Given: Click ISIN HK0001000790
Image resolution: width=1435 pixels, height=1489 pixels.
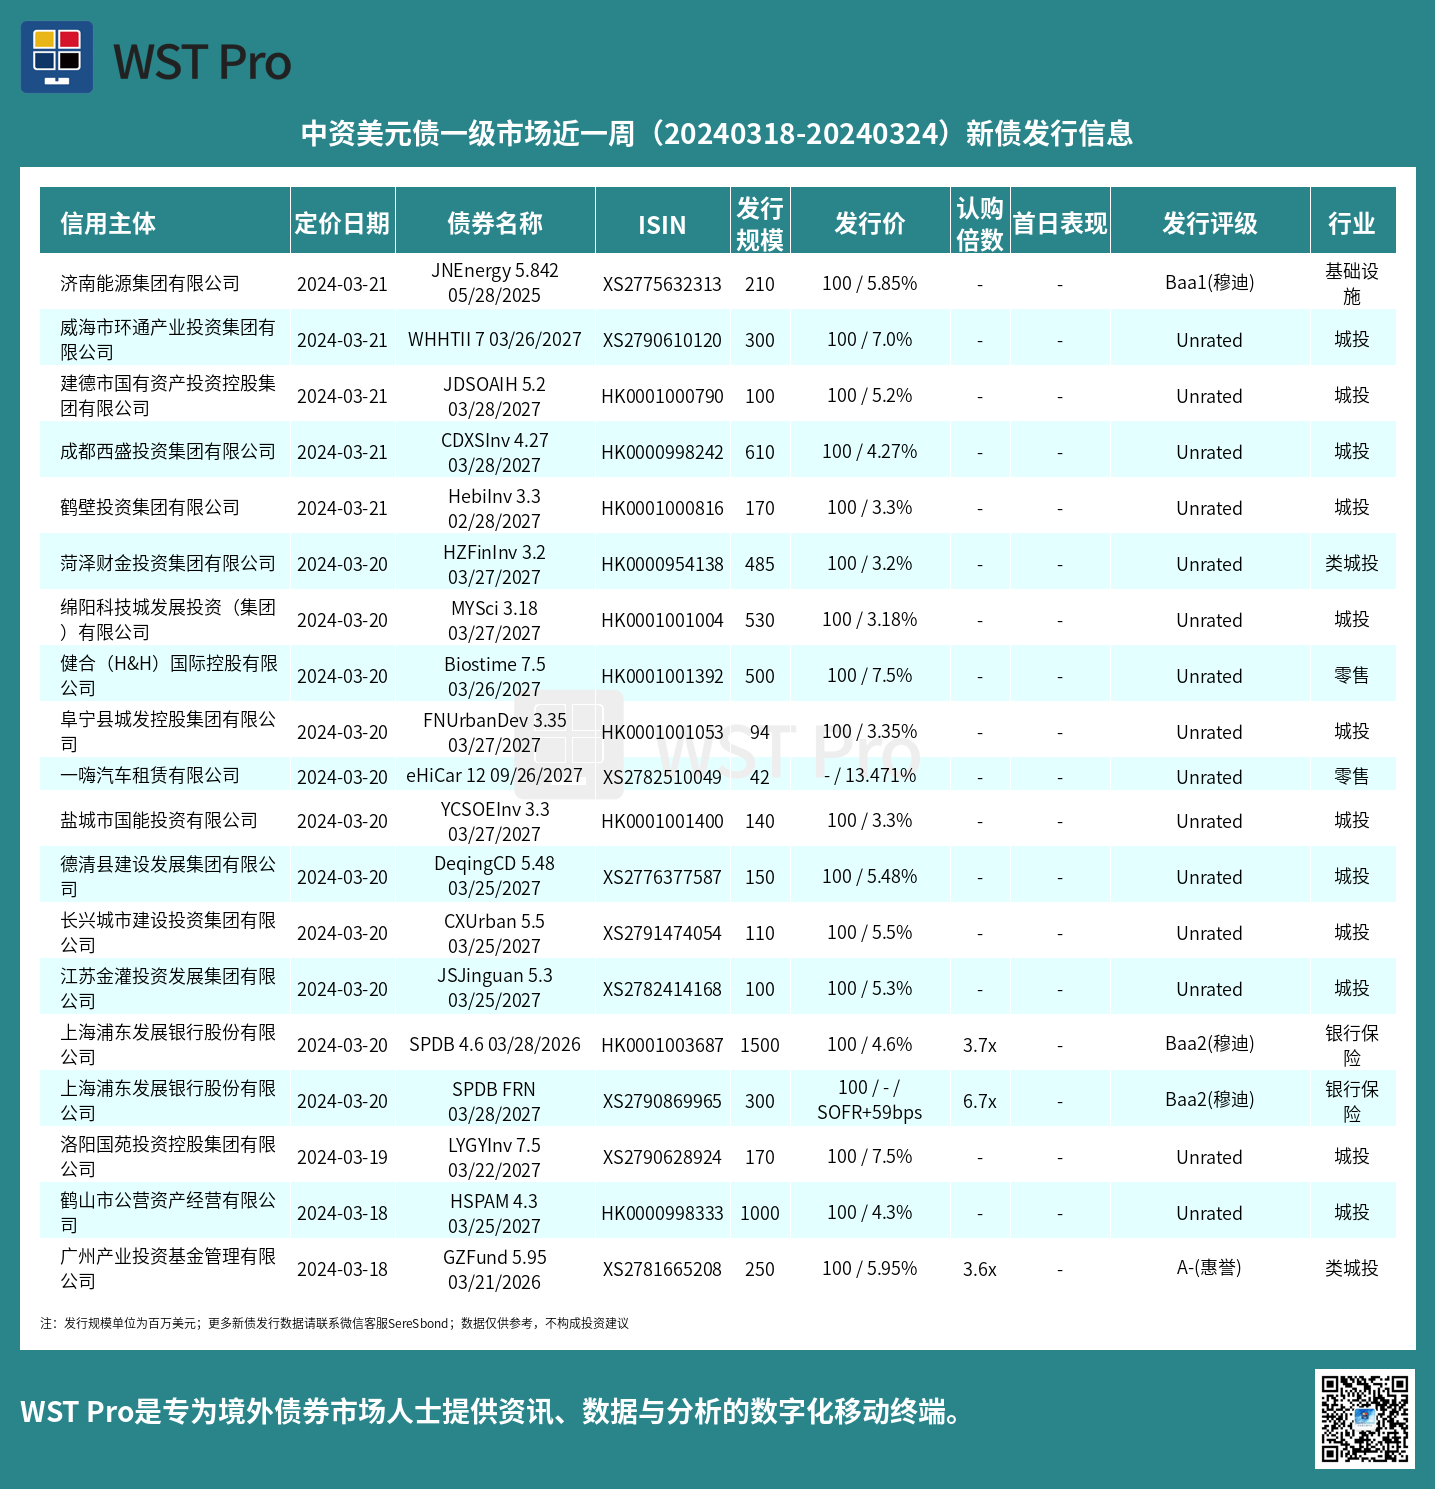Looking at the screenshot, I should pos(662,396).
